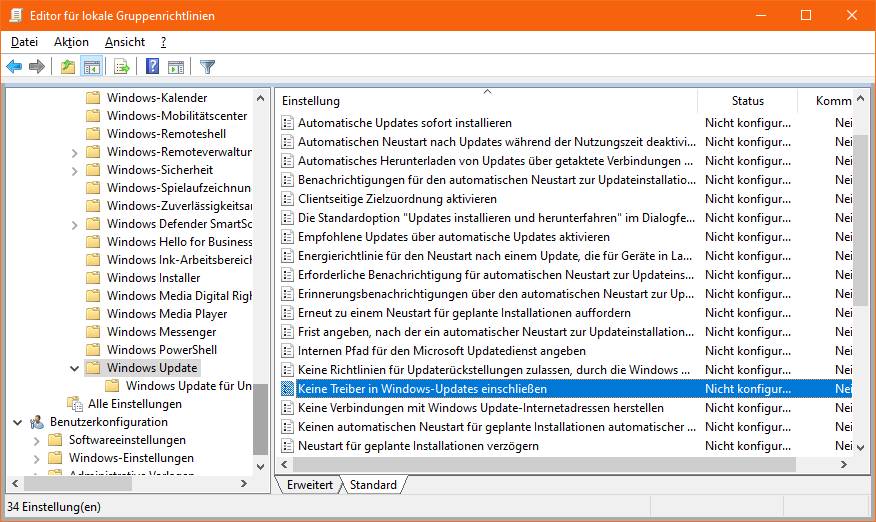Click the app icon in title bar
This screenshot has height=522, width=876.
coord(16,15)
